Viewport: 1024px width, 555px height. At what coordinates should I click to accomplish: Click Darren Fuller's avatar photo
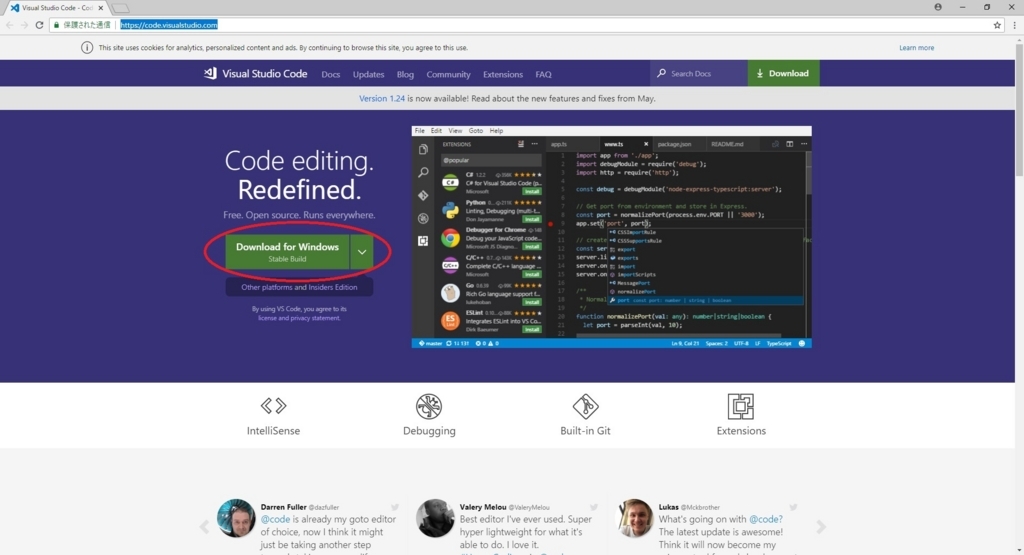(x=236, y=518)
